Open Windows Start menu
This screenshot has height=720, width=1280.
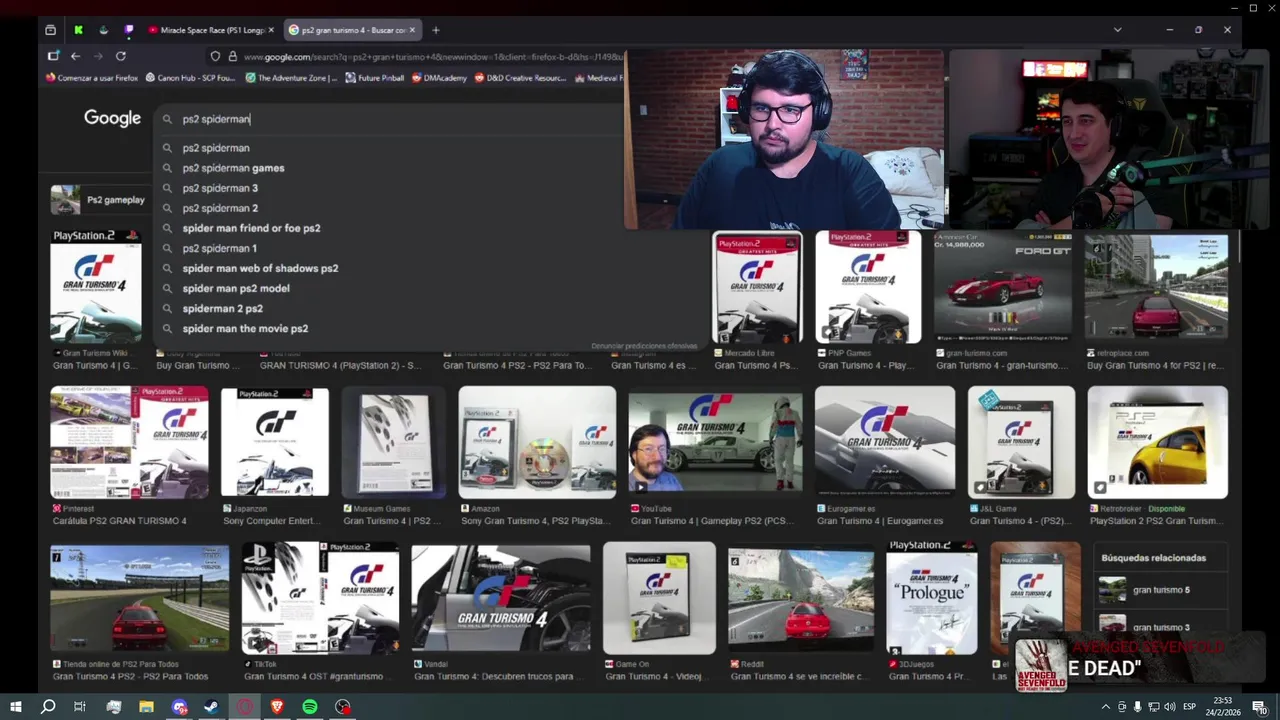tap(16, 707)
